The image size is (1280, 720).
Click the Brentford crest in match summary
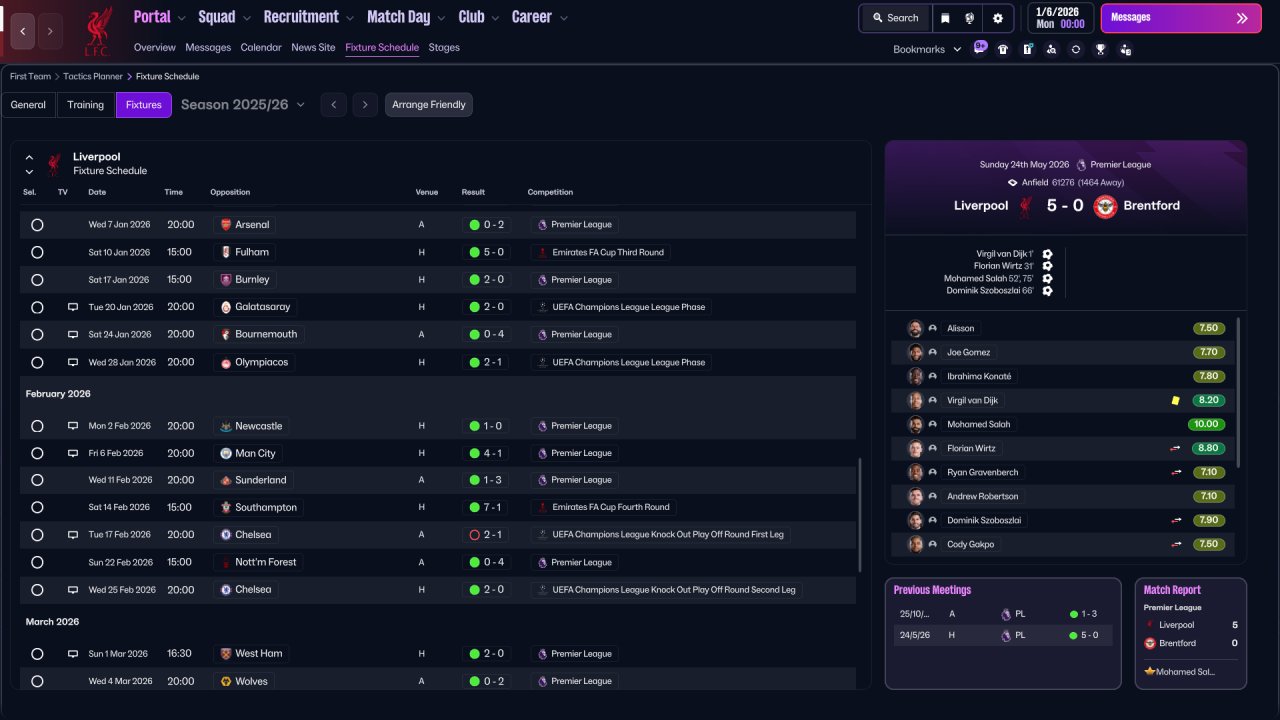click(1105, 206)
